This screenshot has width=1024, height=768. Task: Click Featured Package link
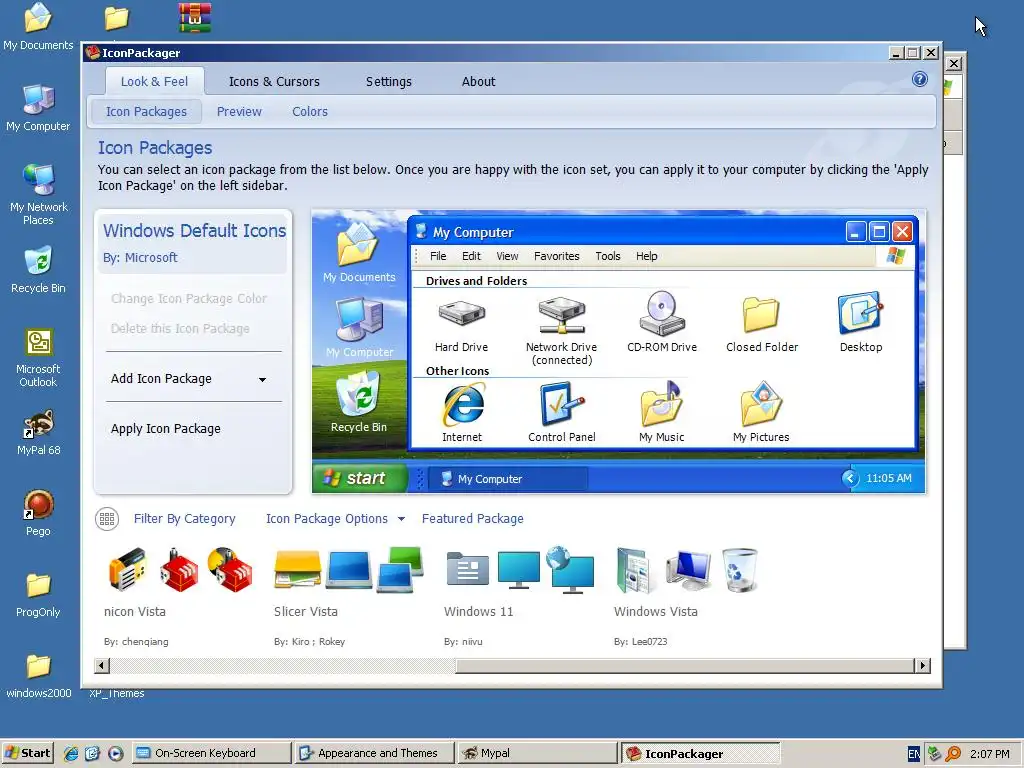tap(473, 519)
